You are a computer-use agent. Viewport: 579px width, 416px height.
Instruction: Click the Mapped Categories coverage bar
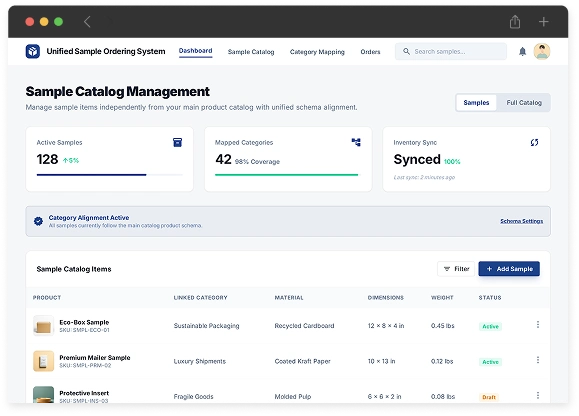287,175
